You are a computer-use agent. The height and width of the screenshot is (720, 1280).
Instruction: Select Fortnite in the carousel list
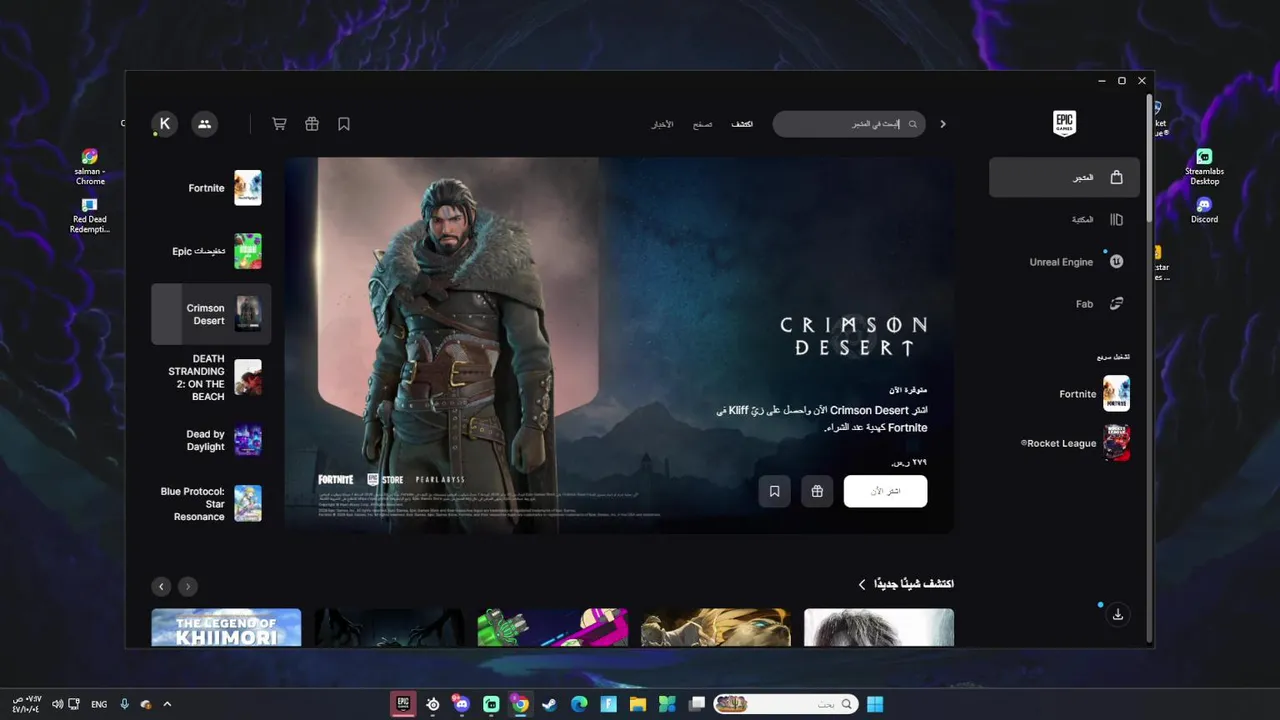click(x=211, y=188)
